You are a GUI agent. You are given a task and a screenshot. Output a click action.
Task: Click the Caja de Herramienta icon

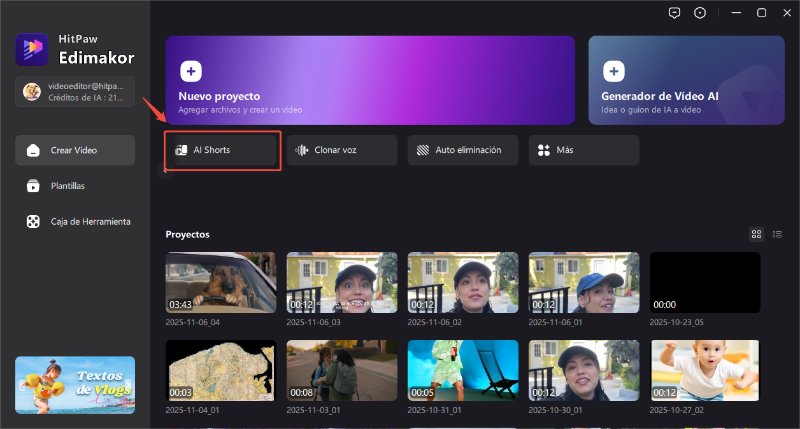[33, 221]
